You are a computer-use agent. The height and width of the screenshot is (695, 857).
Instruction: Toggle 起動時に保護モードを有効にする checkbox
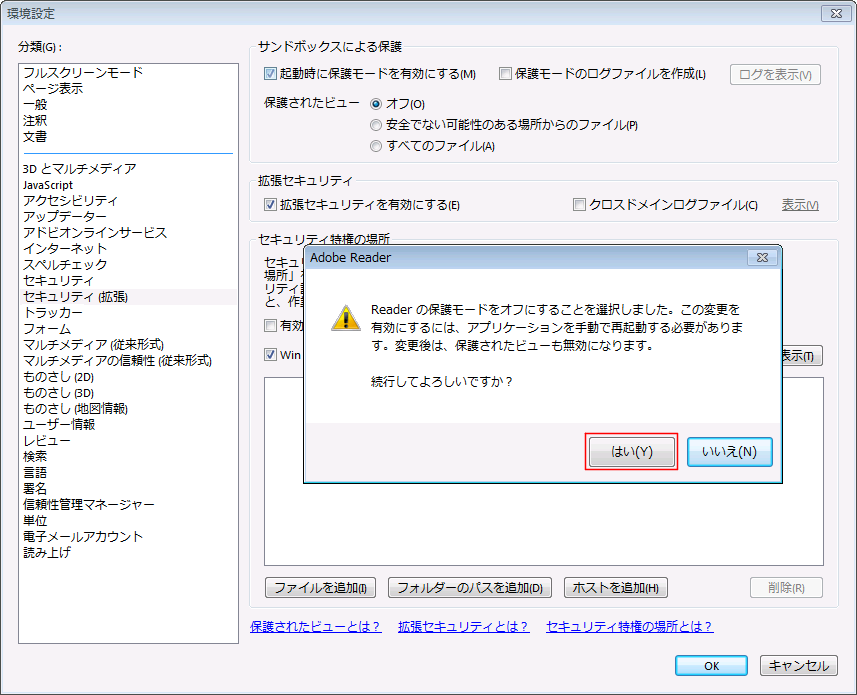(270, 74)
